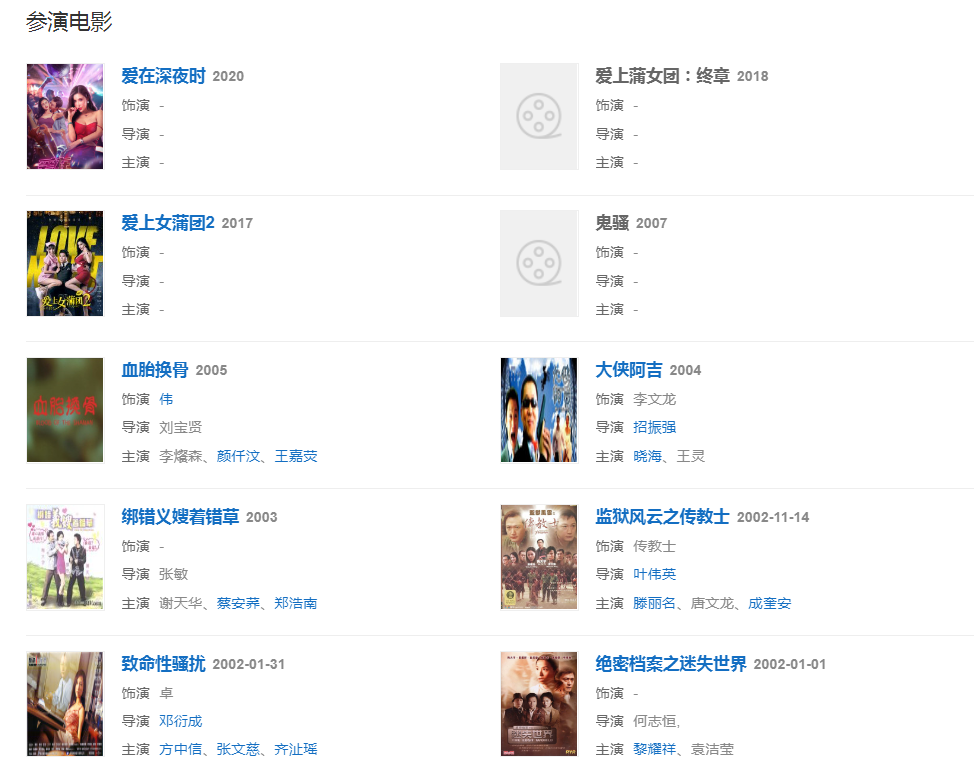
Task: Open the 爱在深夜时 movie poster
Action: click(65, 116)
